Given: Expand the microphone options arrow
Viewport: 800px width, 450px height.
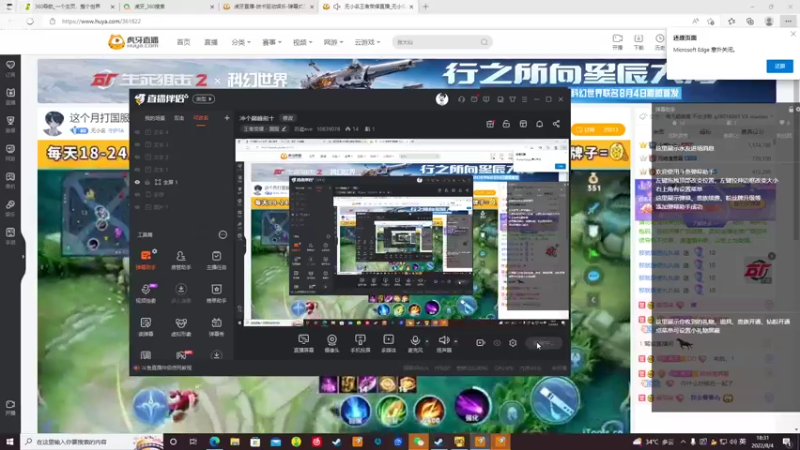Looking at the screenshot, I should (x=427, y=341).
